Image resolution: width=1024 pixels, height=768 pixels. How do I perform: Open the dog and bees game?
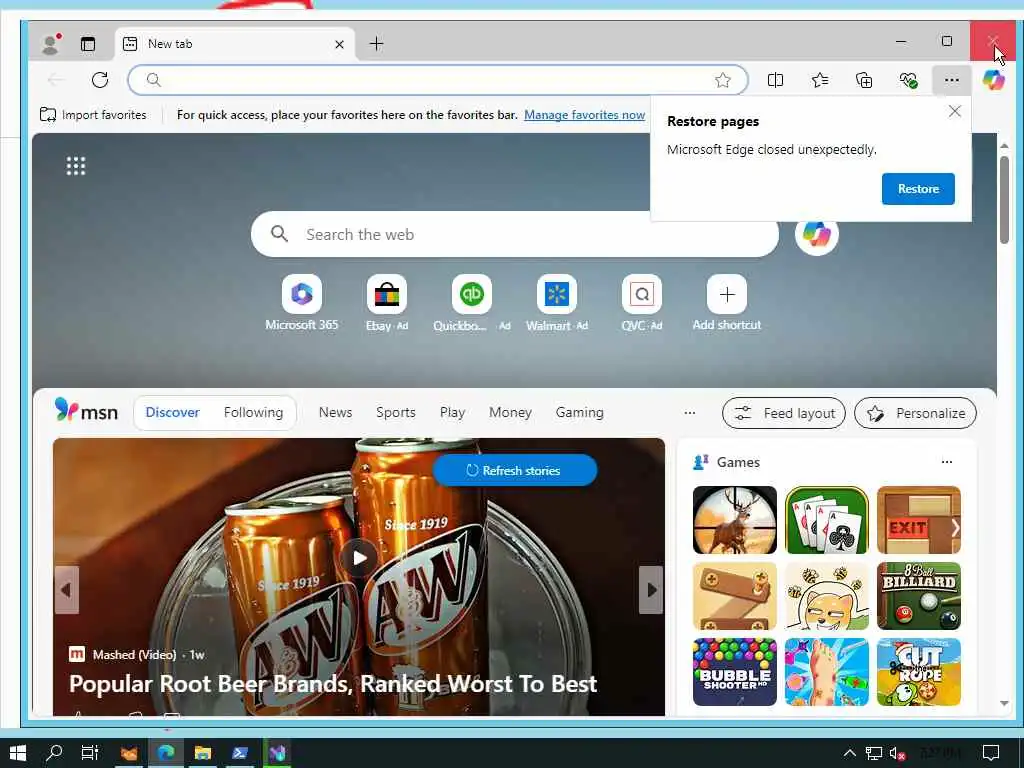point(827,596)
